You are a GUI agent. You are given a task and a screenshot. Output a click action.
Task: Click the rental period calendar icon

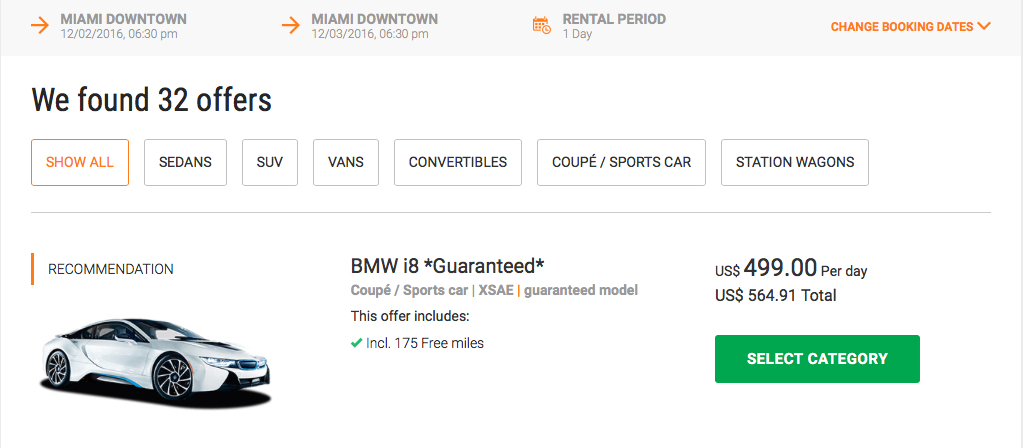[542, 25]
